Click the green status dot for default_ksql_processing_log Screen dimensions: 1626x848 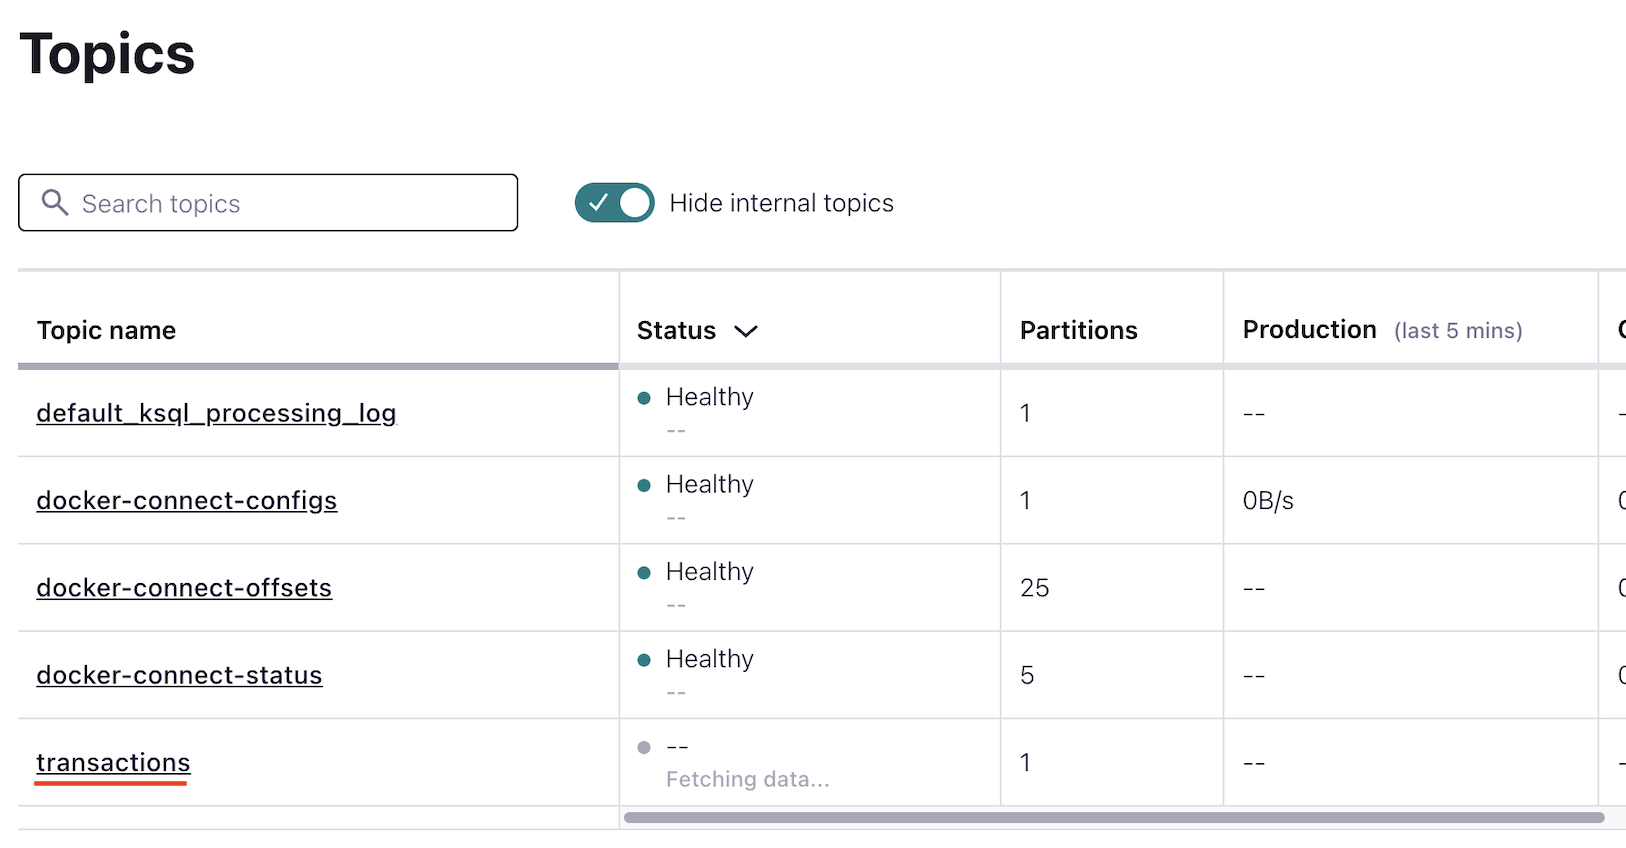[644, 398]
